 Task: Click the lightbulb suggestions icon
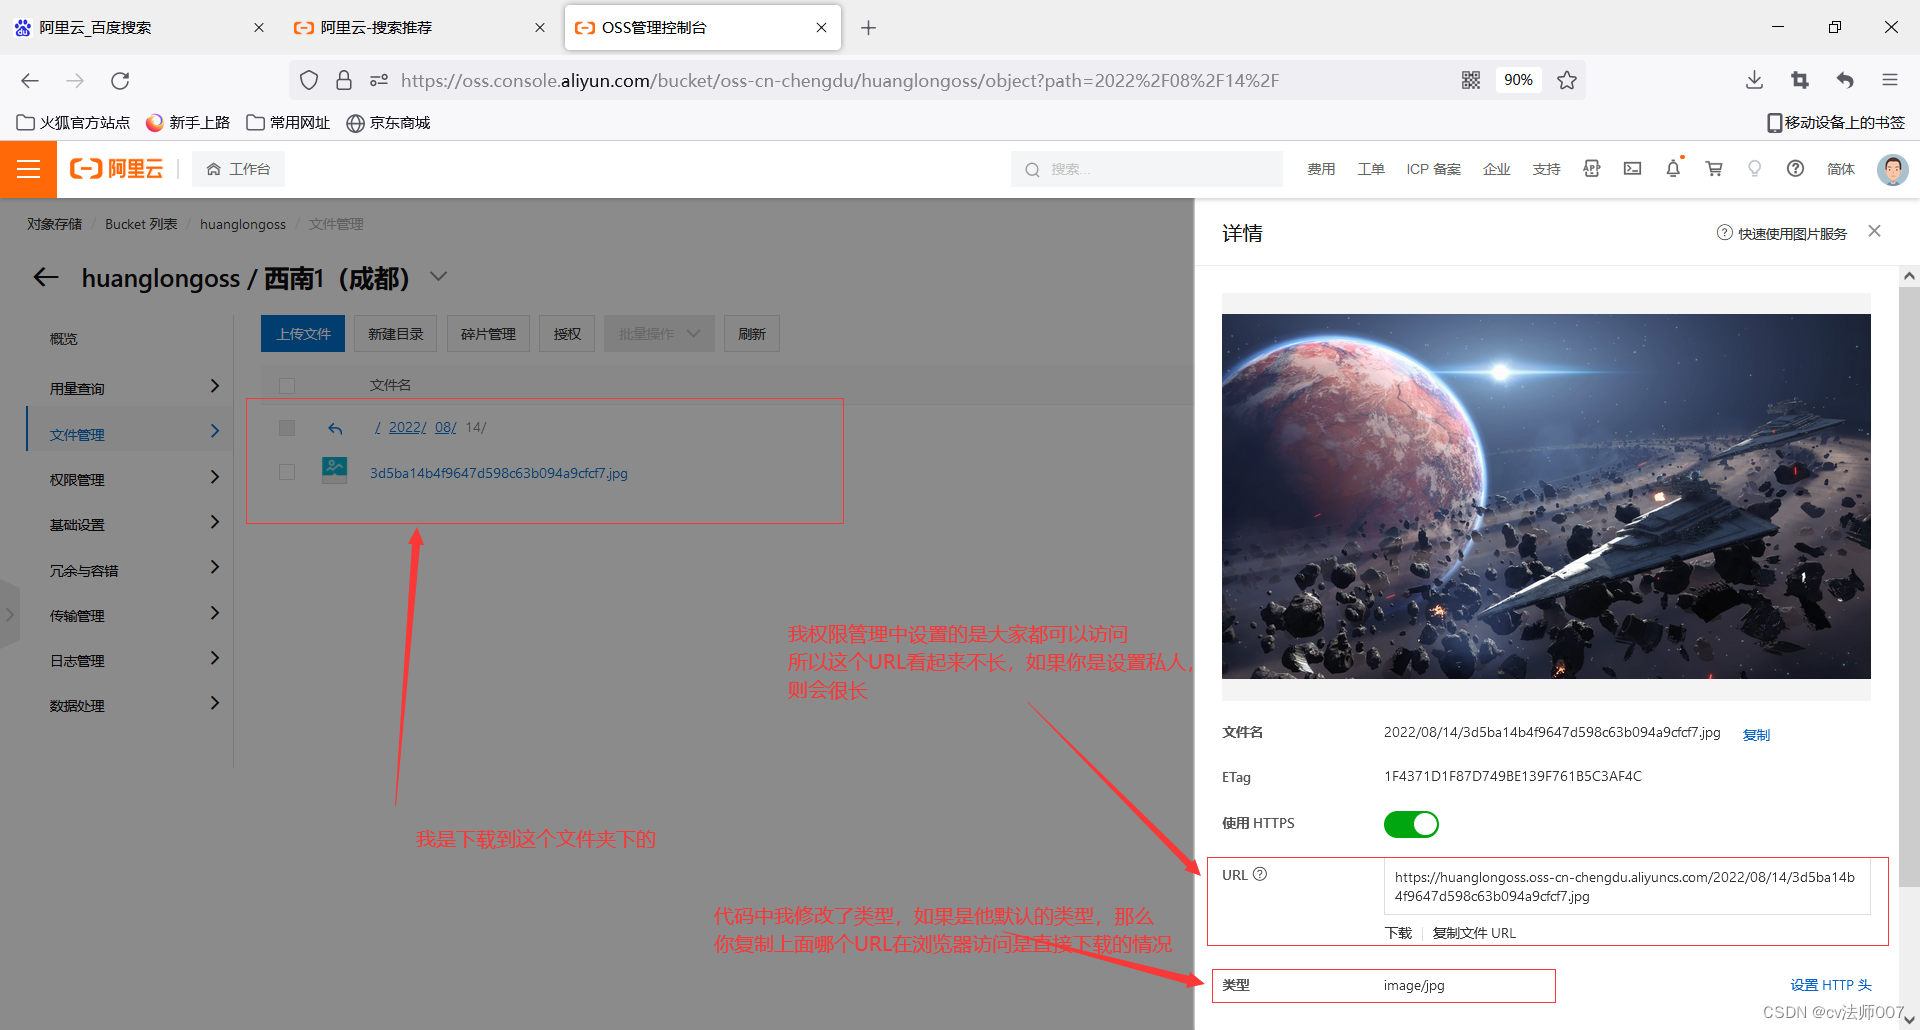click(x=1754, y=169)
